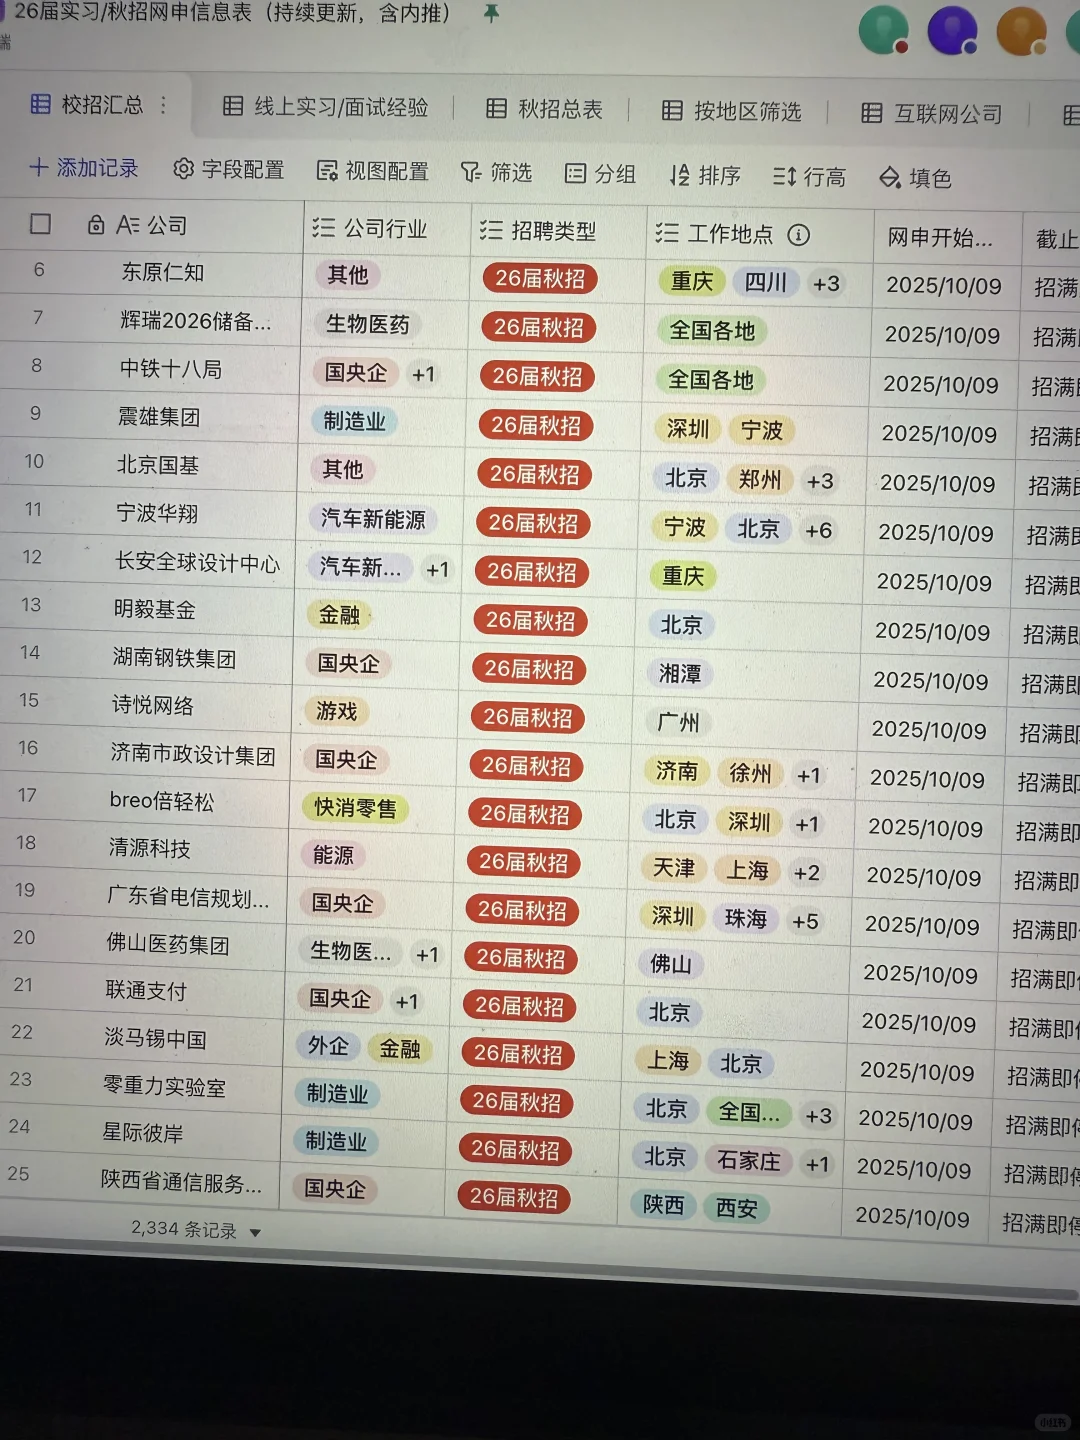Open the 分组 grouping tool

pos(600,174)
